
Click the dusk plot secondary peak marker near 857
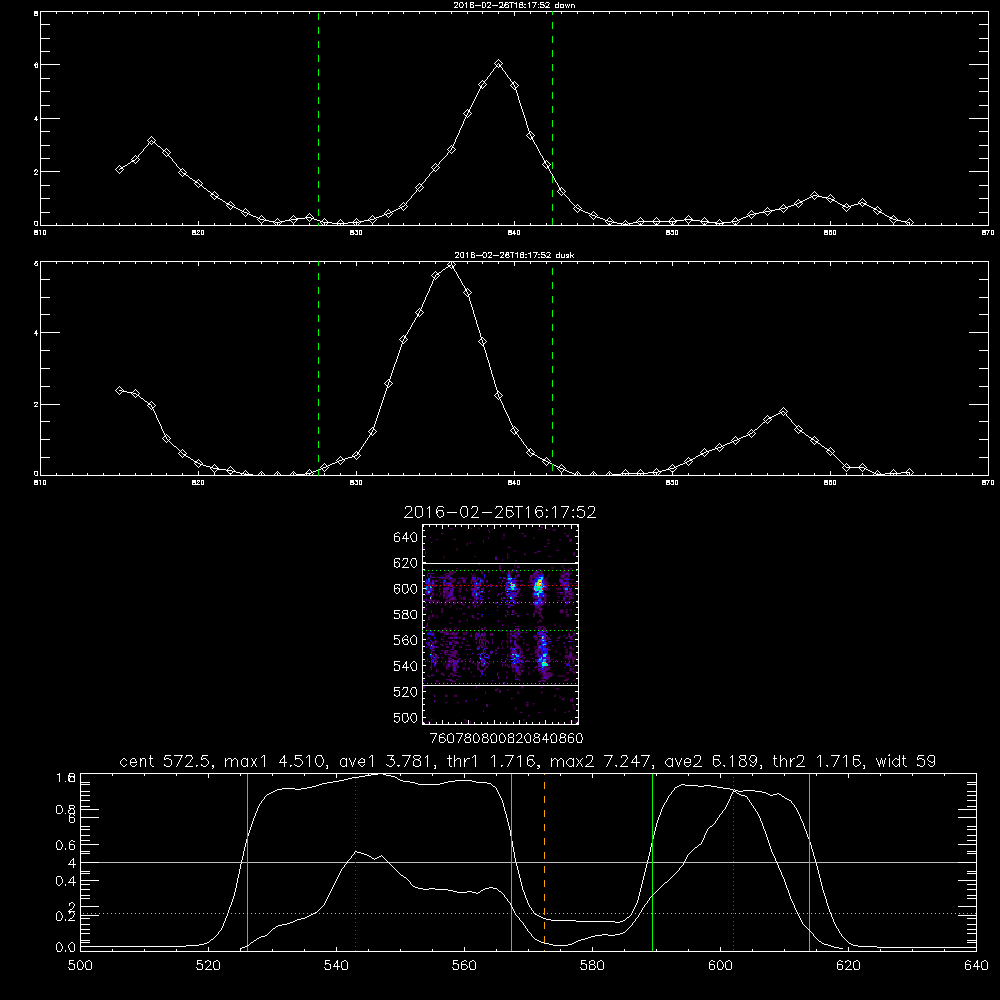point(784,412)
